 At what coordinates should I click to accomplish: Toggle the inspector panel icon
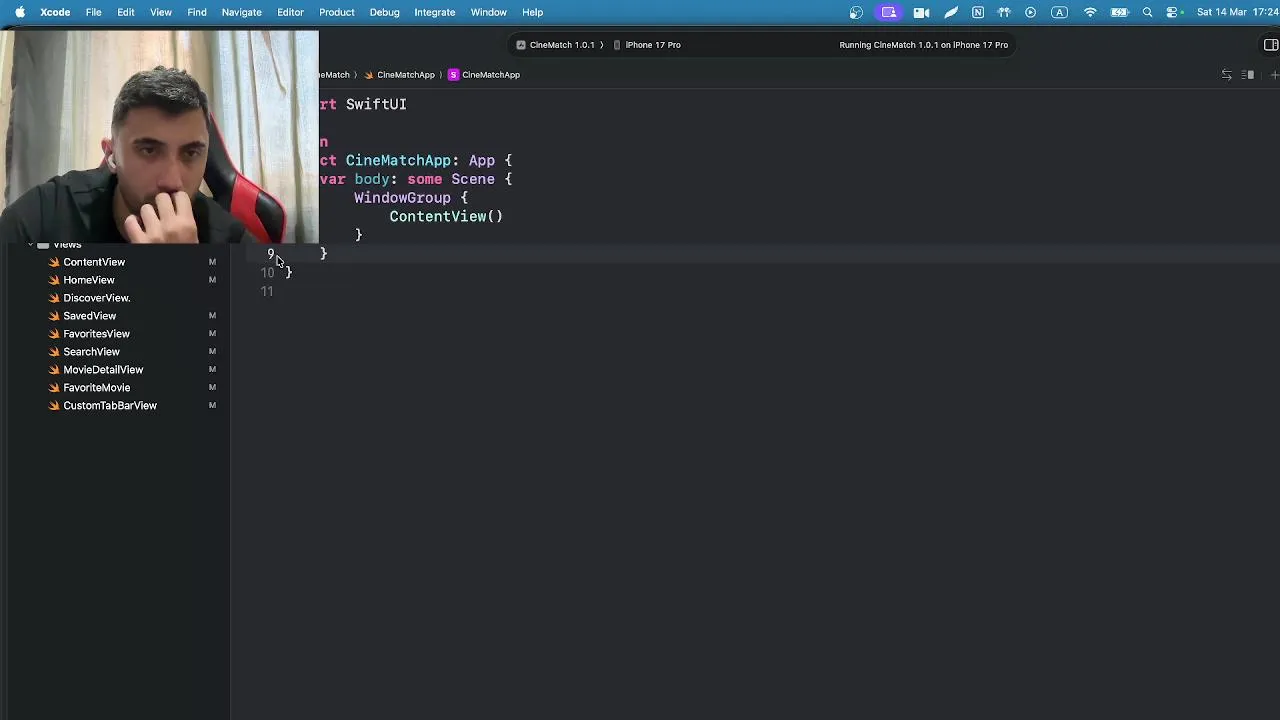click(x=1271, y=45)
